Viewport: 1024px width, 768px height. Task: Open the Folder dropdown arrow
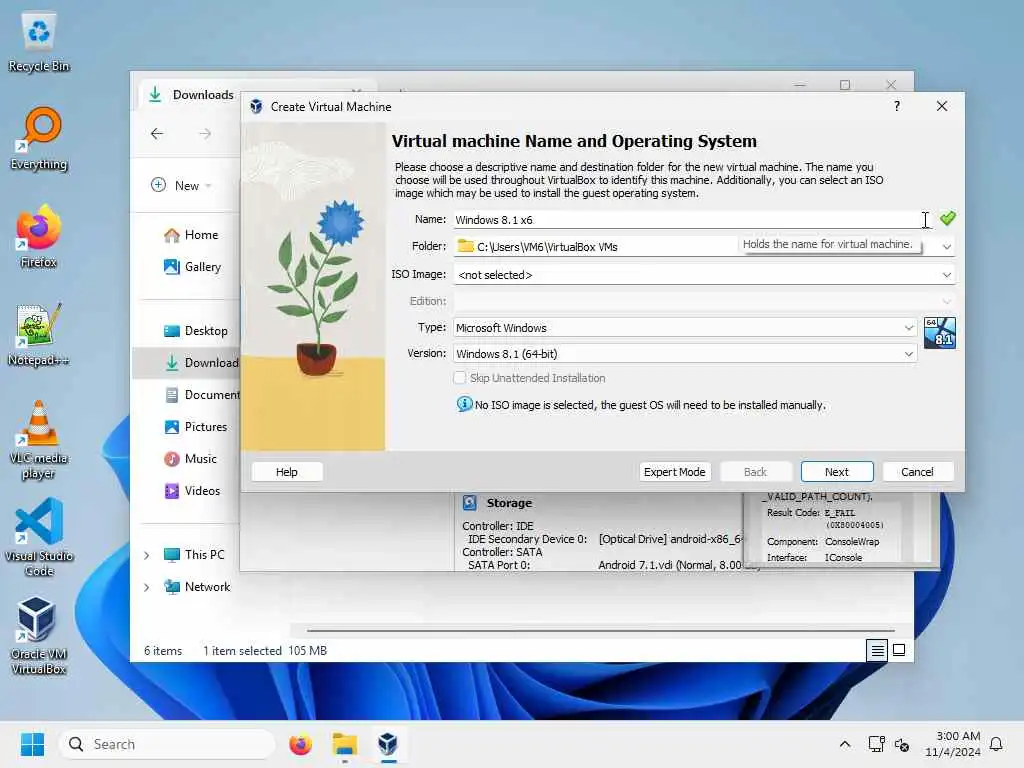click(x=946, y=247)
